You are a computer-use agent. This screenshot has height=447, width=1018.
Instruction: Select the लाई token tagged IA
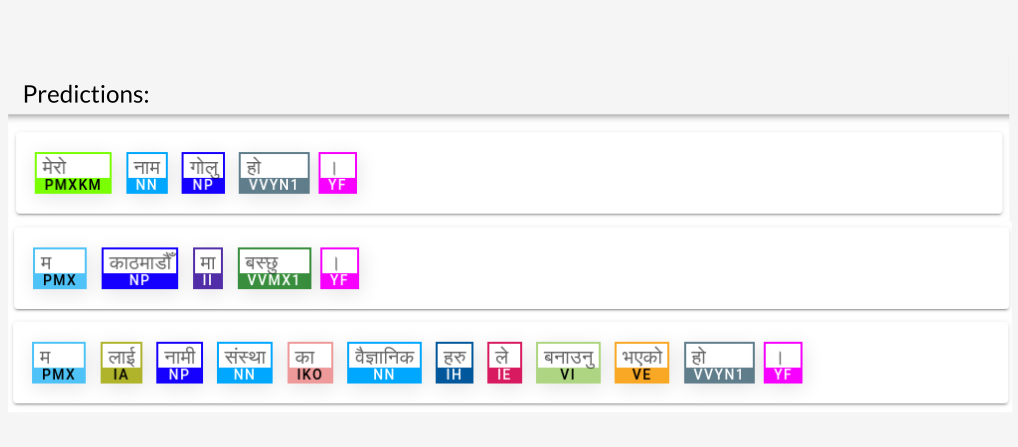[x=121, y=363]
